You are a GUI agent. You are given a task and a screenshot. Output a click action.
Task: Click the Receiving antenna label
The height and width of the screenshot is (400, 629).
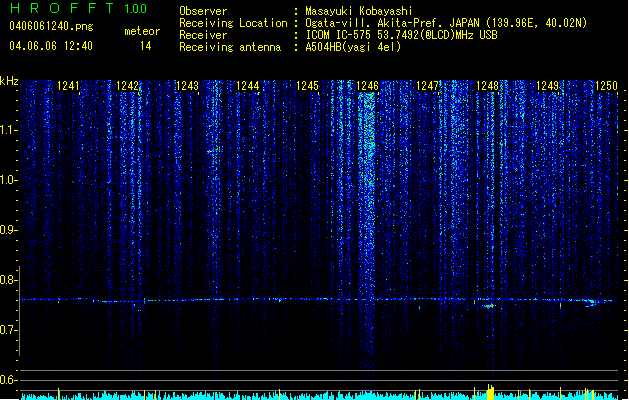pyautogui.click(x=230, y=47)
